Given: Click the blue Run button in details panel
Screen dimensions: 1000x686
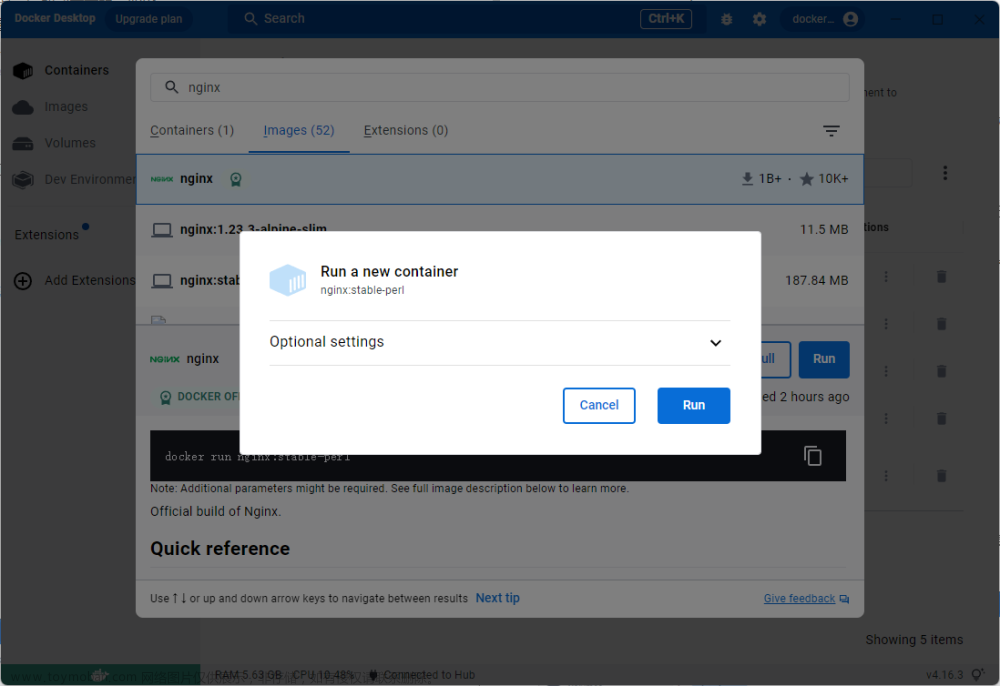Looking at the screenshot, I should [x=824, y=359].
